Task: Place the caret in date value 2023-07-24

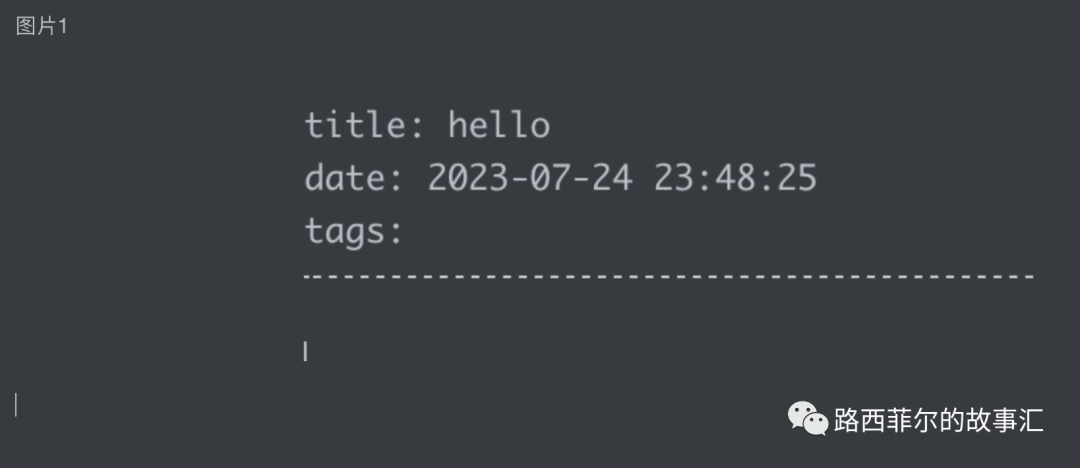Action: click(x=530, y=178)
